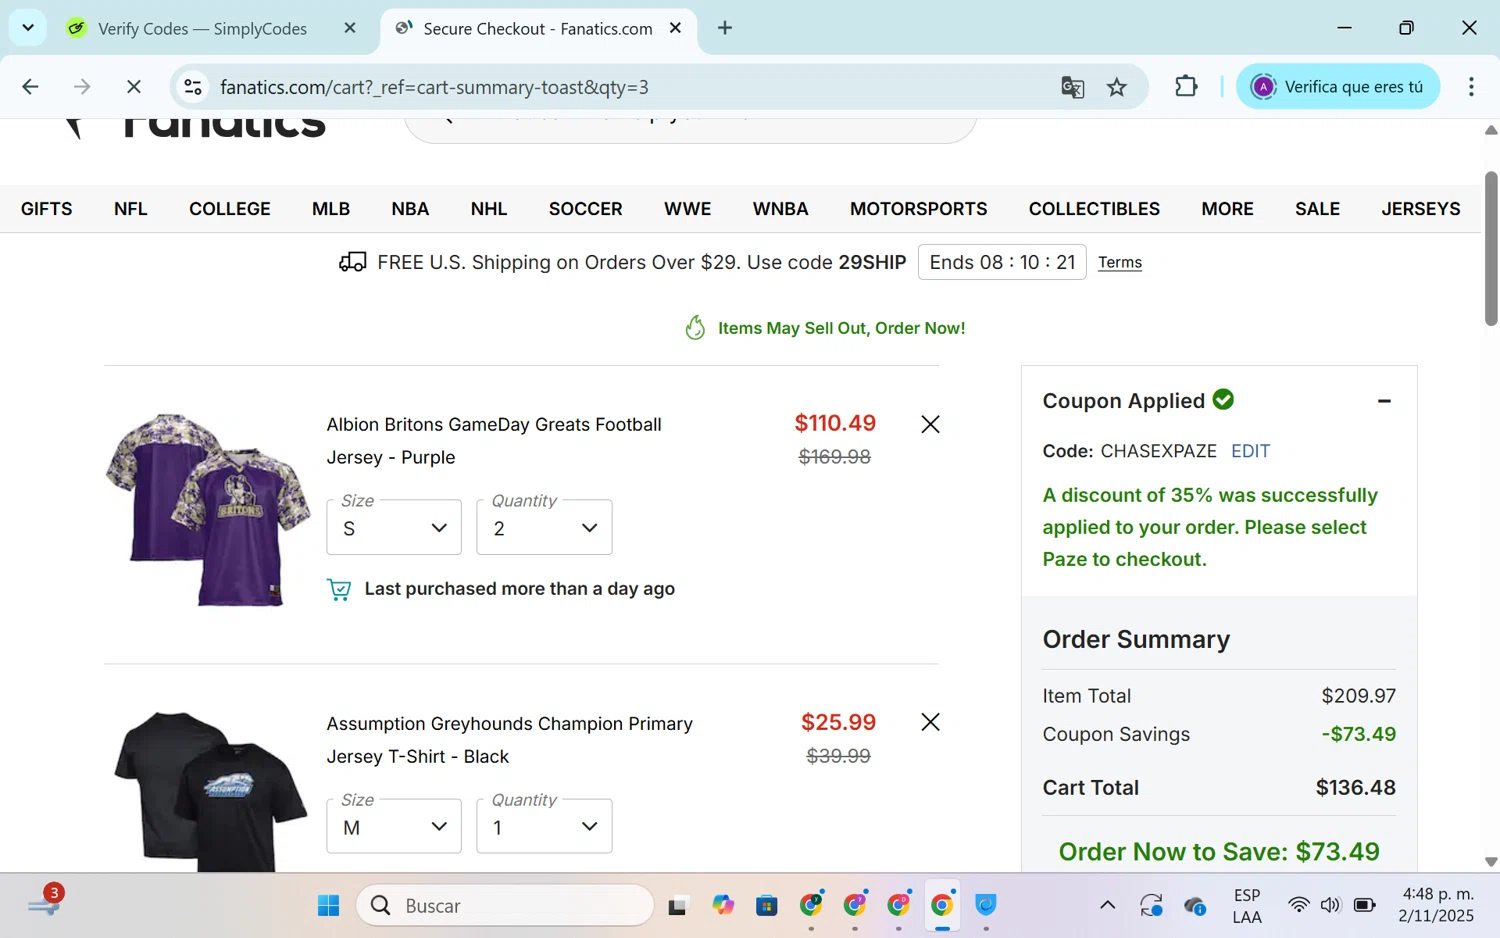
Task: Click the page vertical scrollbar thumb
Action: coord(1491,248)
